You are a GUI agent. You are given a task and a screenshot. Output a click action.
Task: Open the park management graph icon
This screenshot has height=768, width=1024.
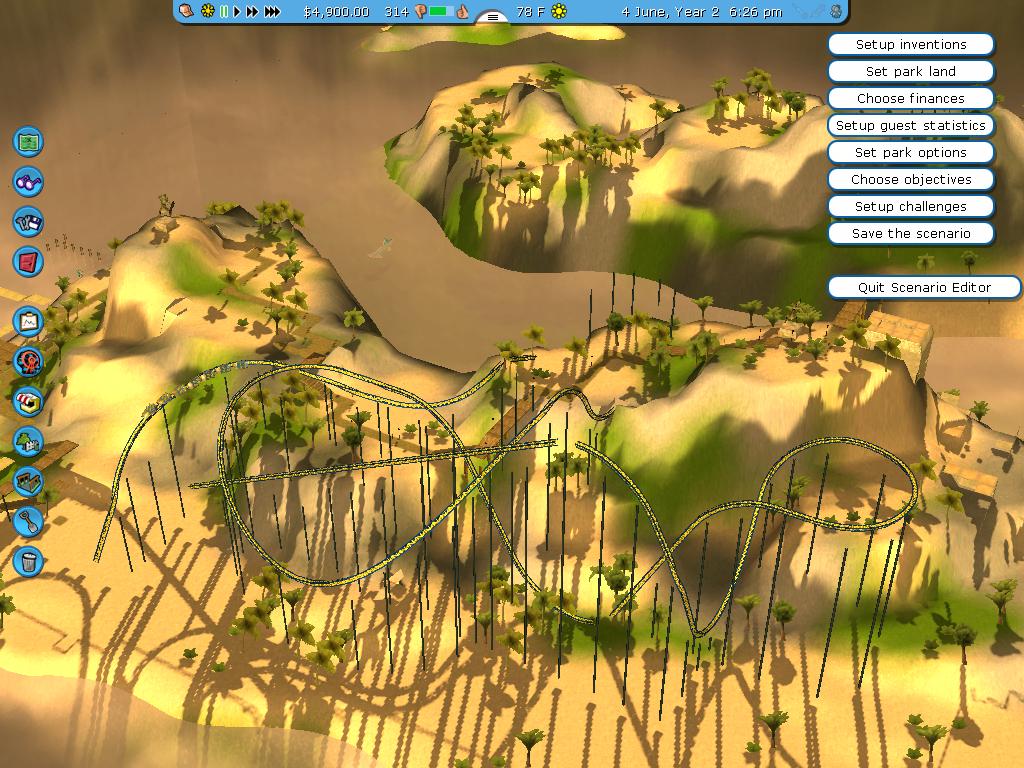click(x=28, y=321)
